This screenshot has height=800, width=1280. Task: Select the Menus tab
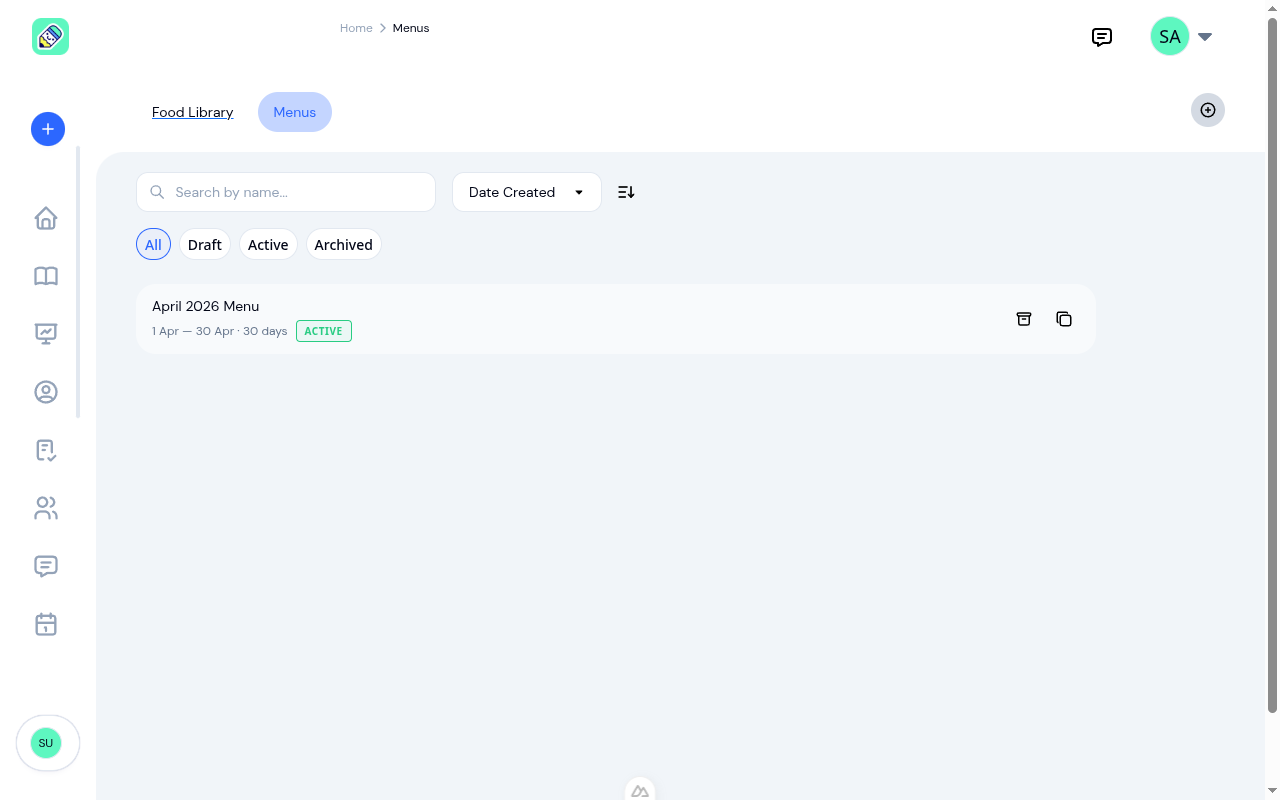(x=295, y=112)
